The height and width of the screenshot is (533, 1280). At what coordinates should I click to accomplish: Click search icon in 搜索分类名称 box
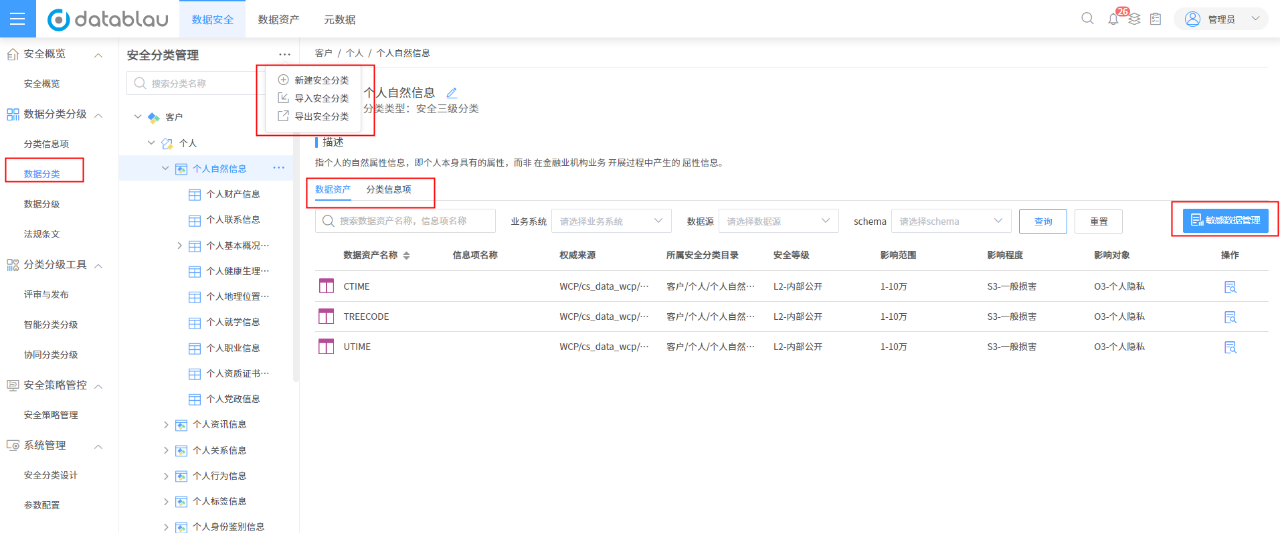[141, 84]
